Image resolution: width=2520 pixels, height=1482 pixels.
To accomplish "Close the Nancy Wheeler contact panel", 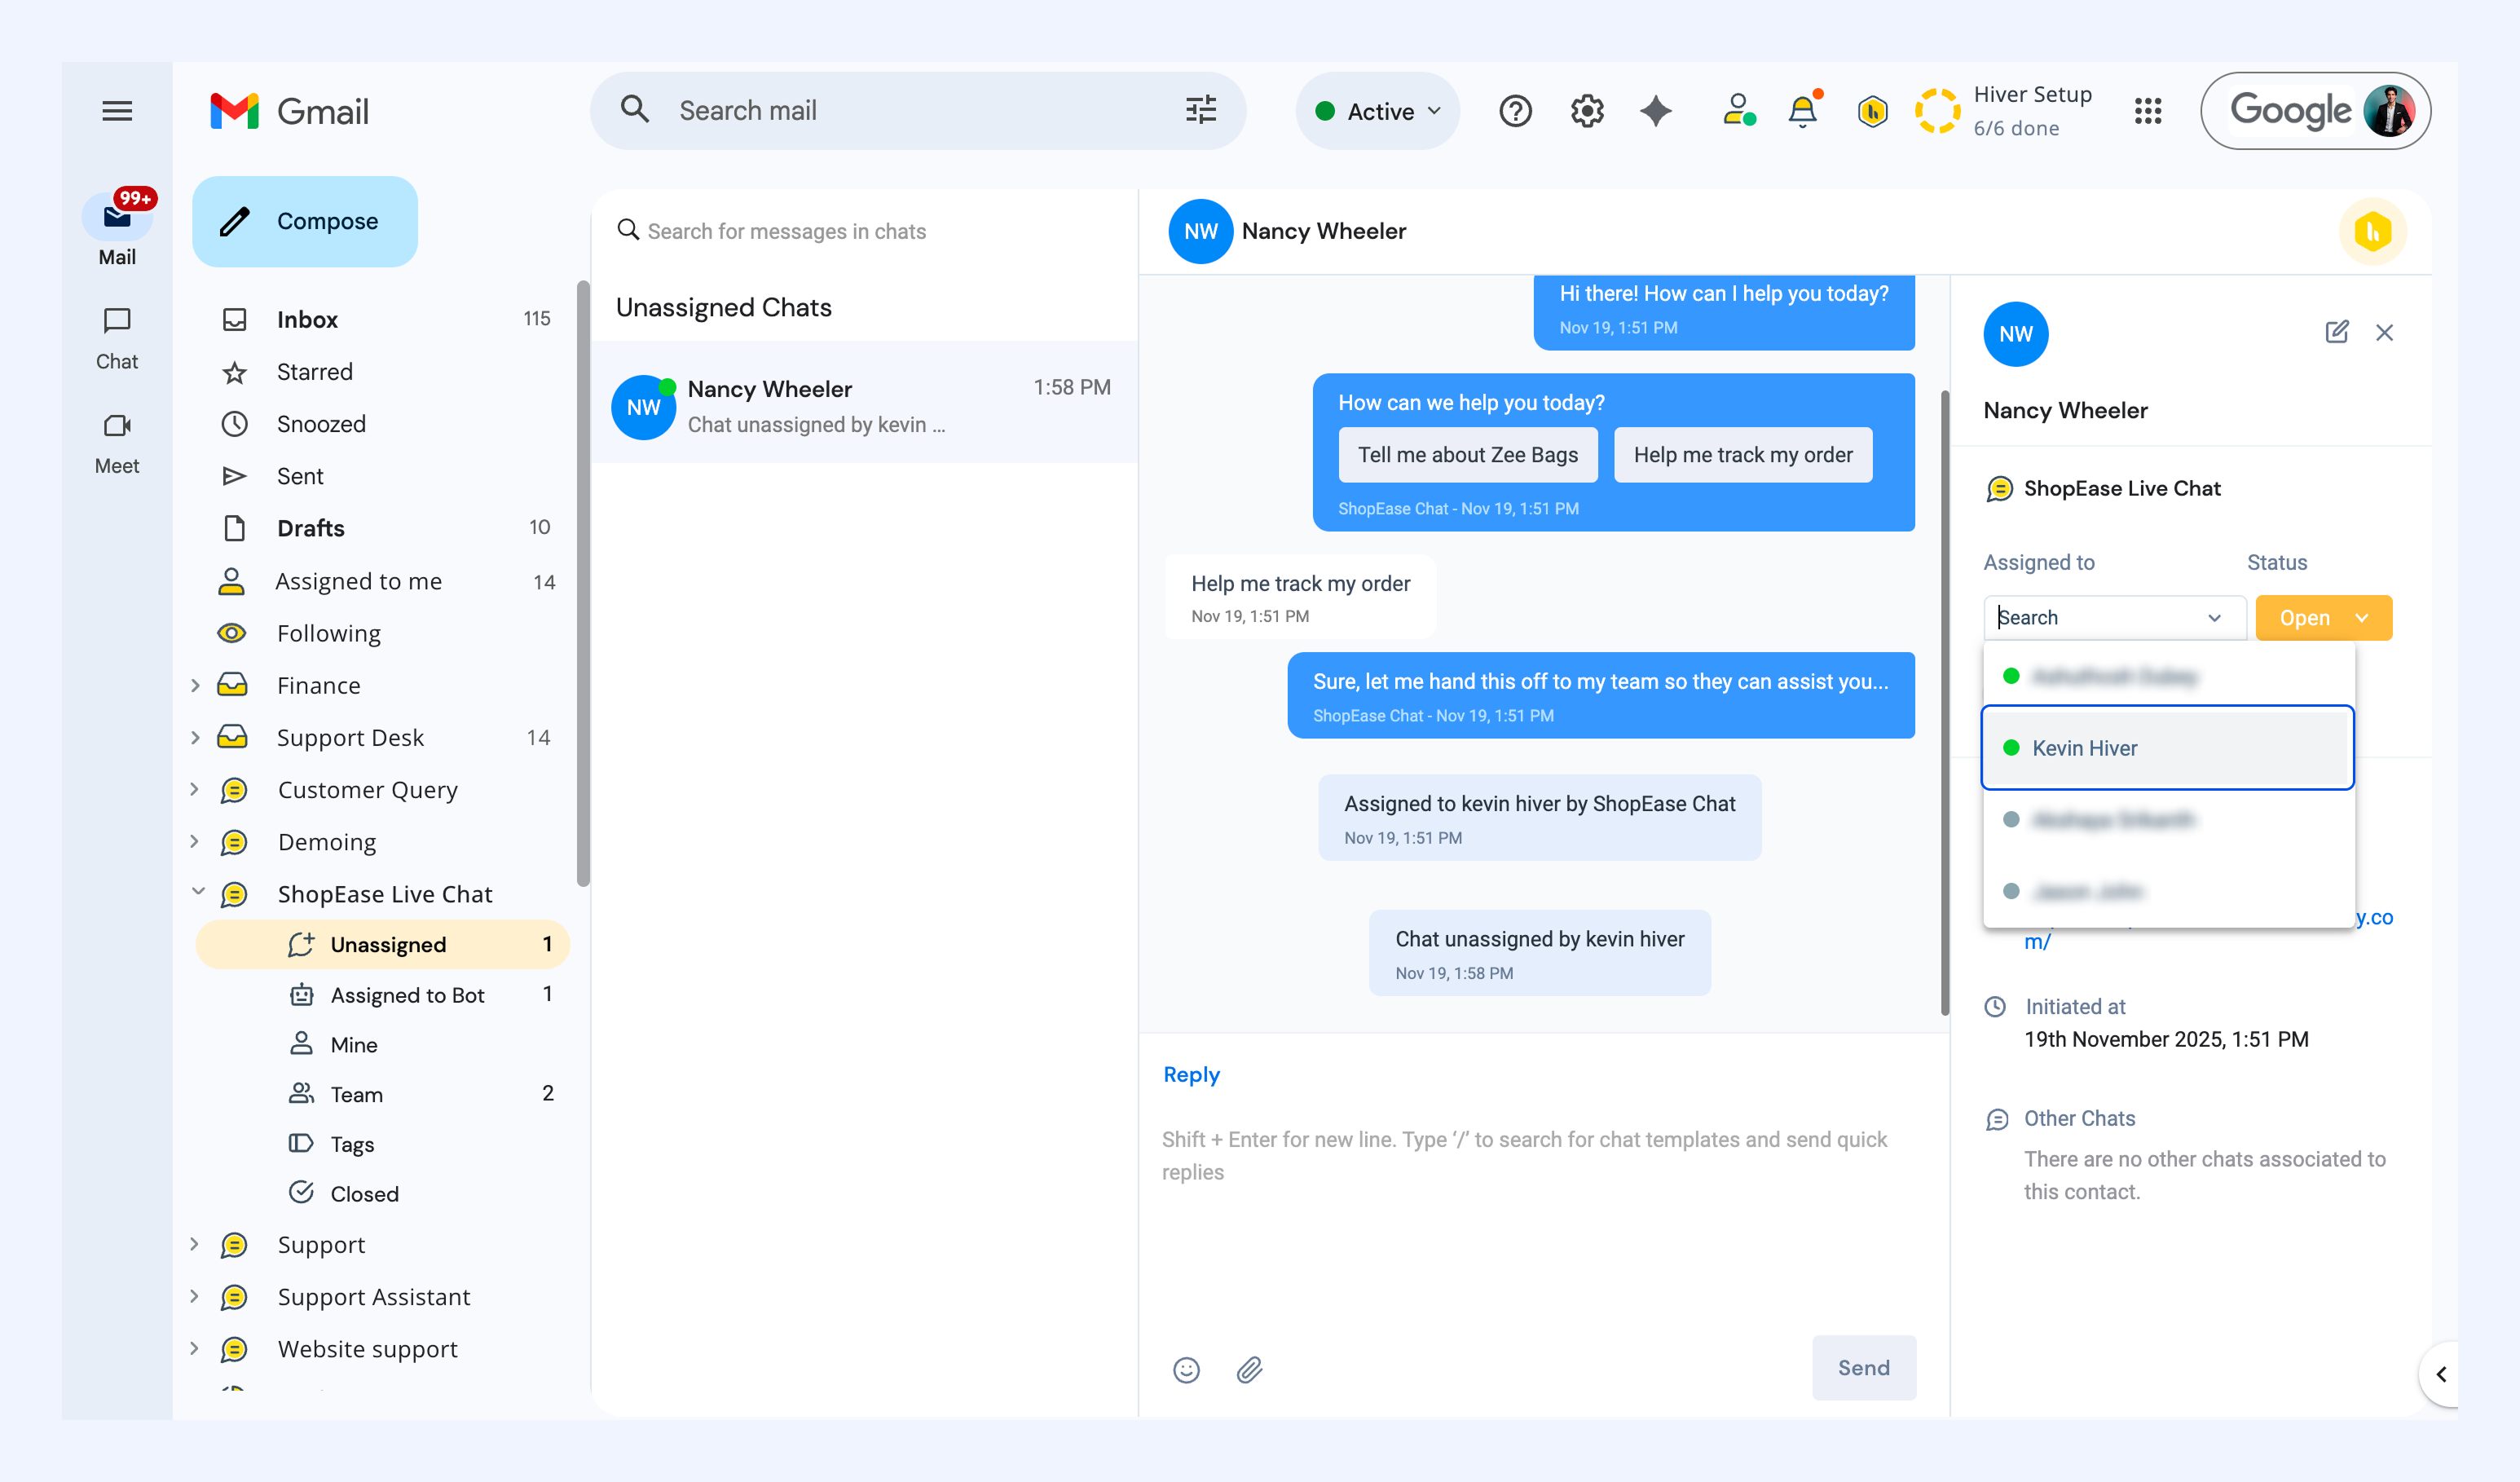I will click(x=2385, y=332).
